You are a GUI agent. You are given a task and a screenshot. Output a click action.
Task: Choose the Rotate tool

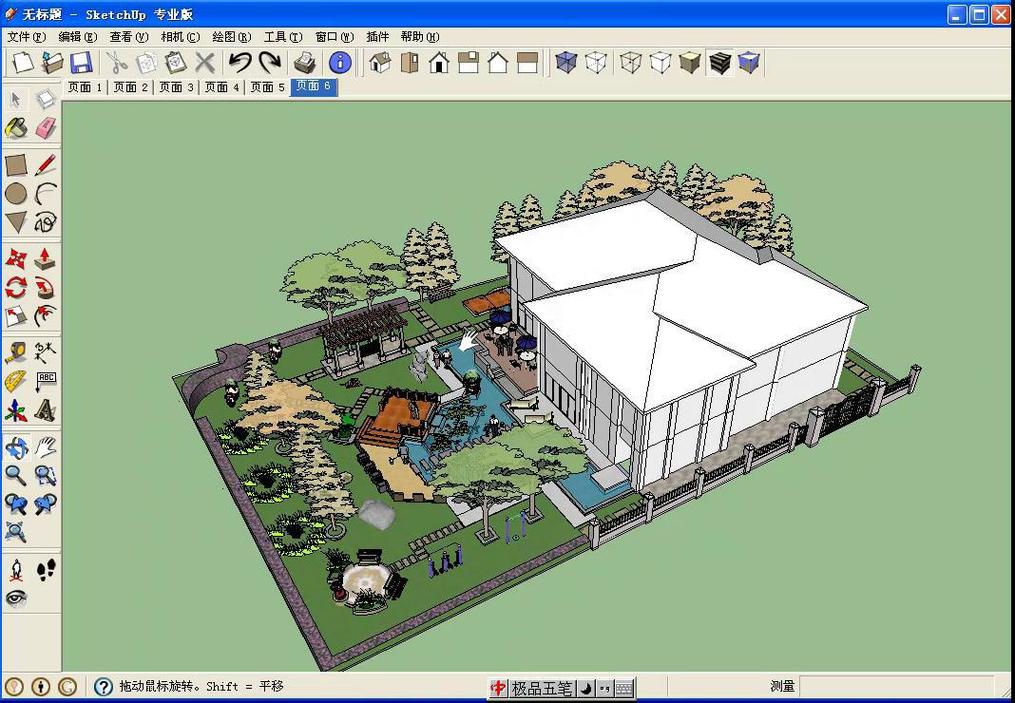coord(16,287)
